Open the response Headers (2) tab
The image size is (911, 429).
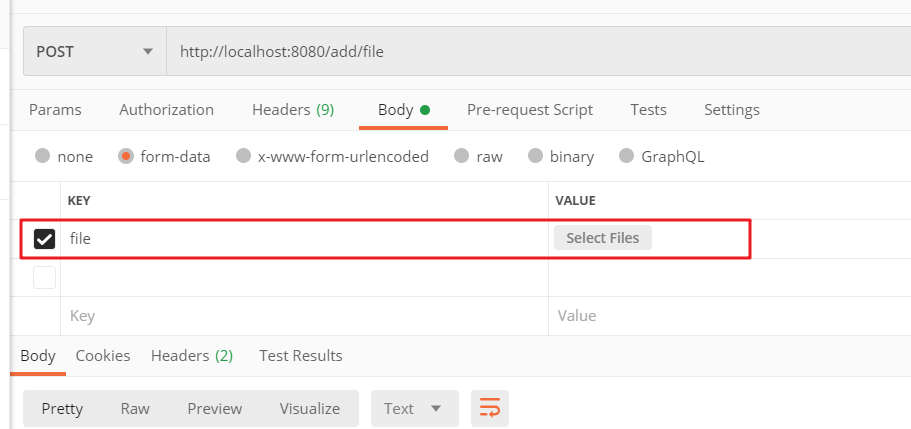click(x=192, y=356)
